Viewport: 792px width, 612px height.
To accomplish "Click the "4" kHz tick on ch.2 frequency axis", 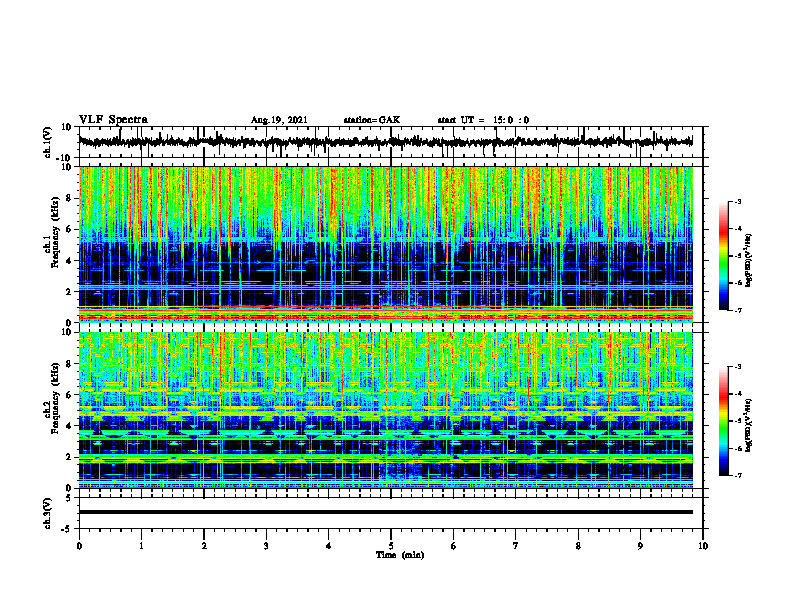I will (x=70, y=426).
